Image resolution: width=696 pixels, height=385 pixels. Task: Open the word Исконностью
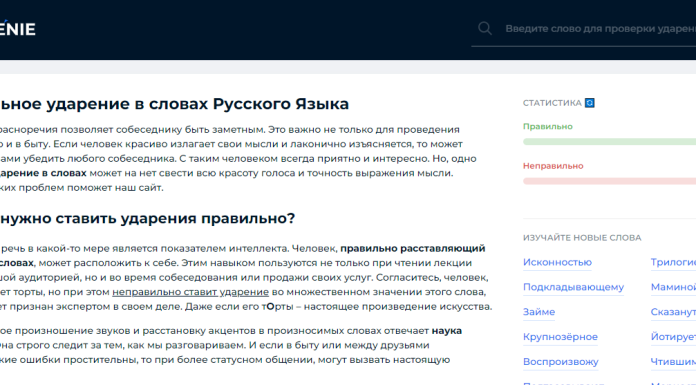(557, 262)
